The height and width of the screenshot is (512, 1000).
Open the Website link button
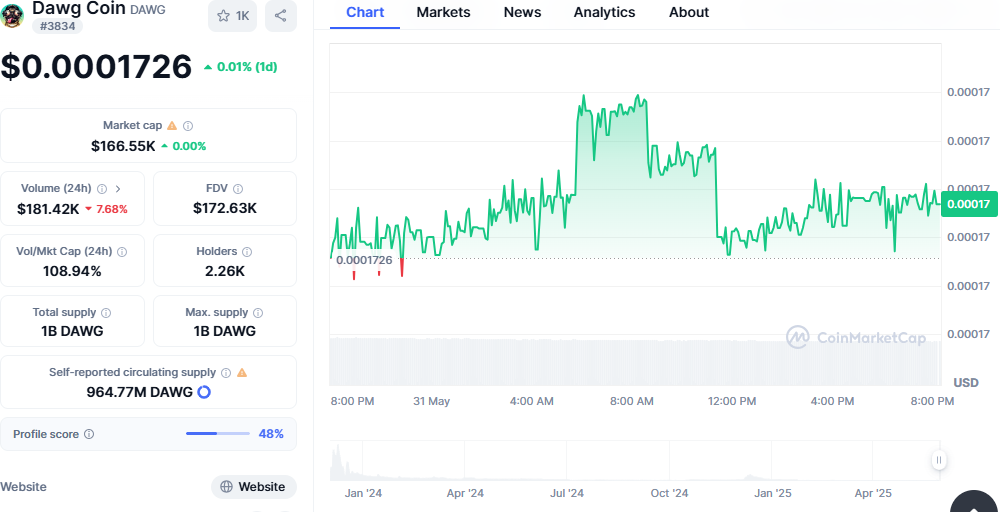[254, 487]
